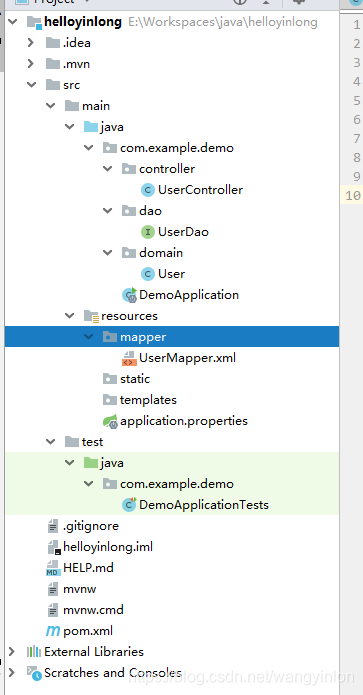
Task: Select the UserController class name
Action: coord(200,190)
